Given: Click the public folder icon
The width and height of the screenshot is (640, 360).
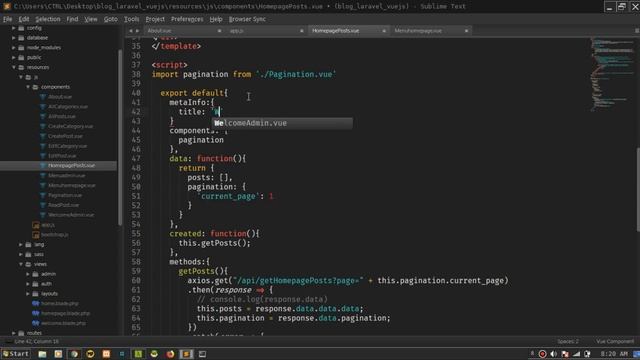Looking at the screenshot, I should [21, 57].
